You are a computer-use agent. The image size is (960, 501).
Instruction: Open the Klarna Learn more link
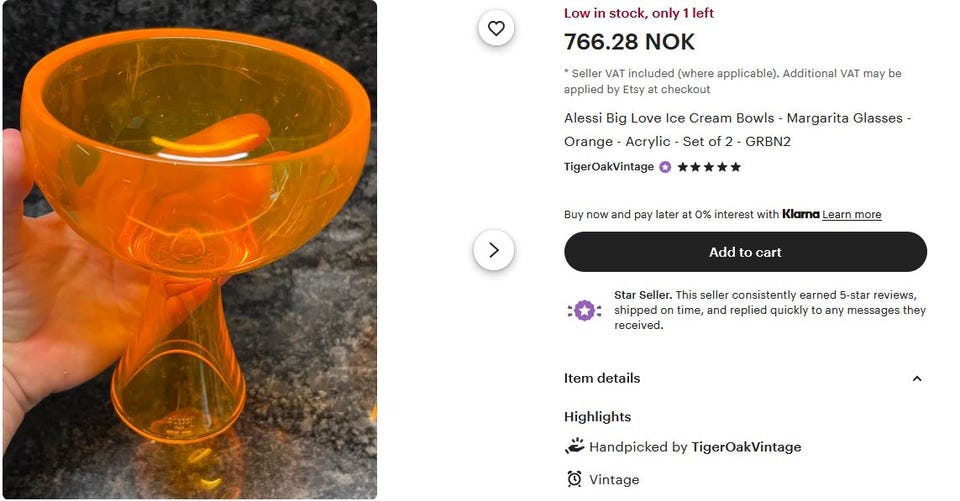tap(852, 215)
